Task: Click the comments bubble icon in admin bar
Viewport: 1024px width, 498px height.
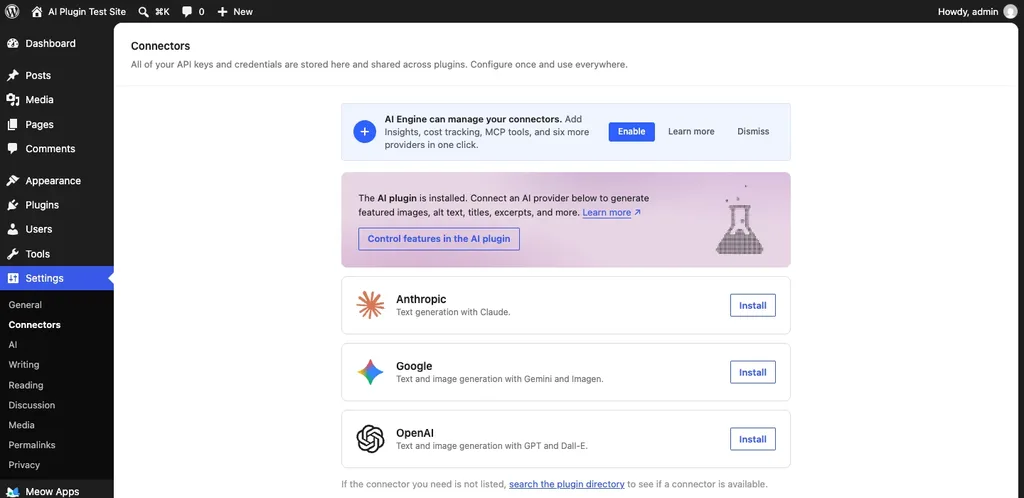Action: click(x=187, y=12)
